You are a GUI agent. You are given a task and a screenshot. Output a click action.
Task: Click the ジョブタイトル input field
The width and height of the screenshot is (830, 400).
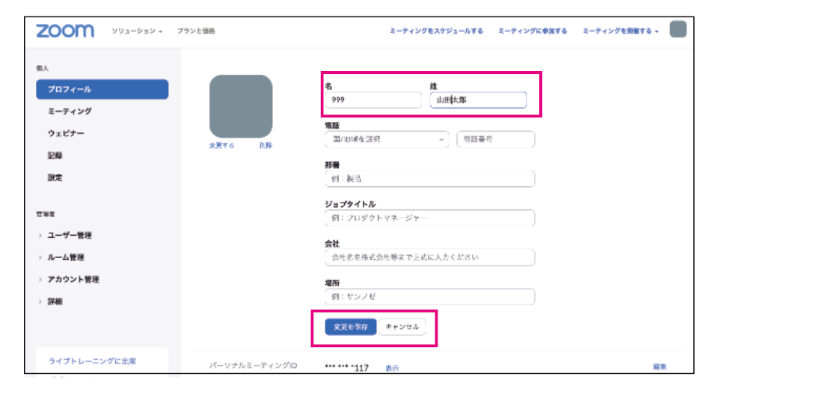[430, 218]
